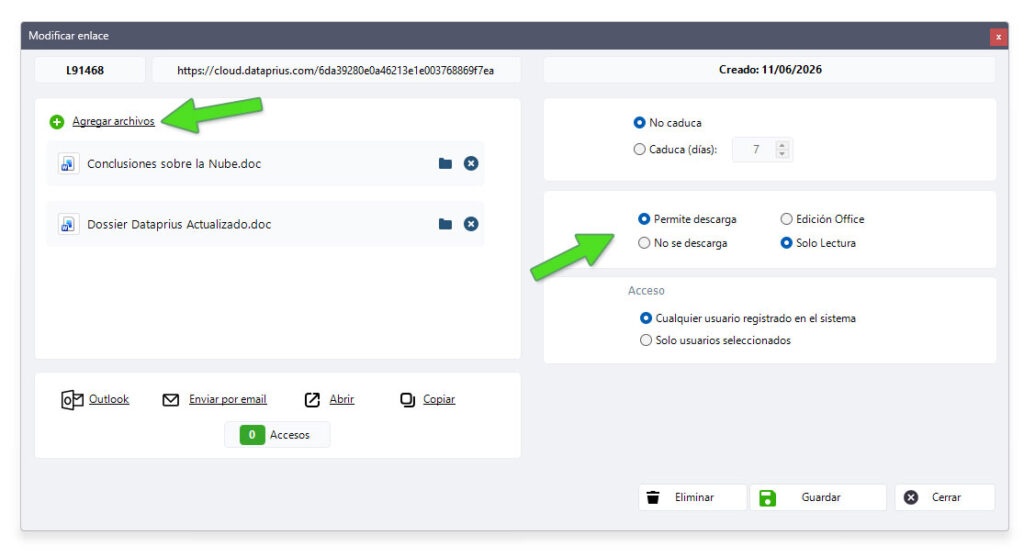1024x557 pixels.
Task: Open folder icon for Conclusiones sobre la Nube.doc
Action: click(x=445, y=163)
